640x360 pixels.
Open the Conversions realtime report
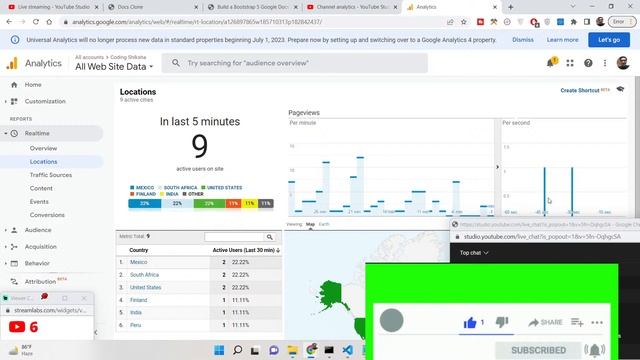[47, 215]
